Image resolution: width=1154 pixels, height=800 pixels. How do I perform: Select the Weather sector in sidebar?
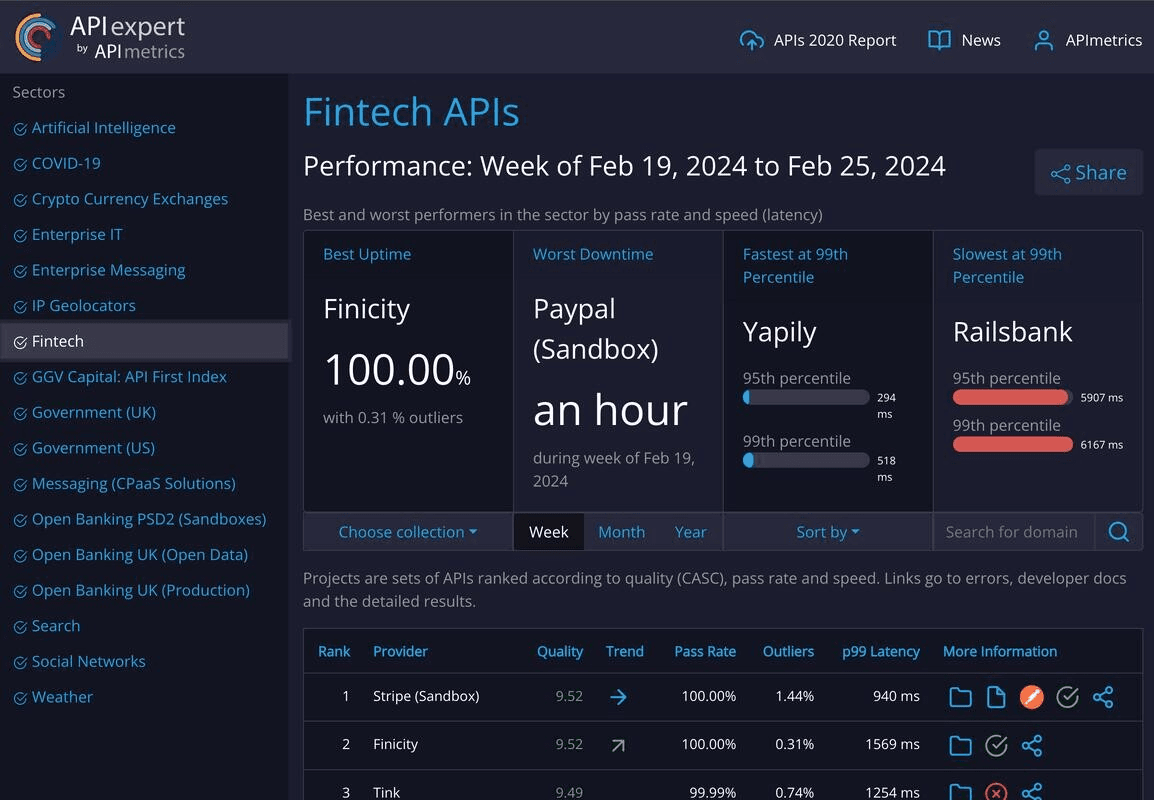62,697
